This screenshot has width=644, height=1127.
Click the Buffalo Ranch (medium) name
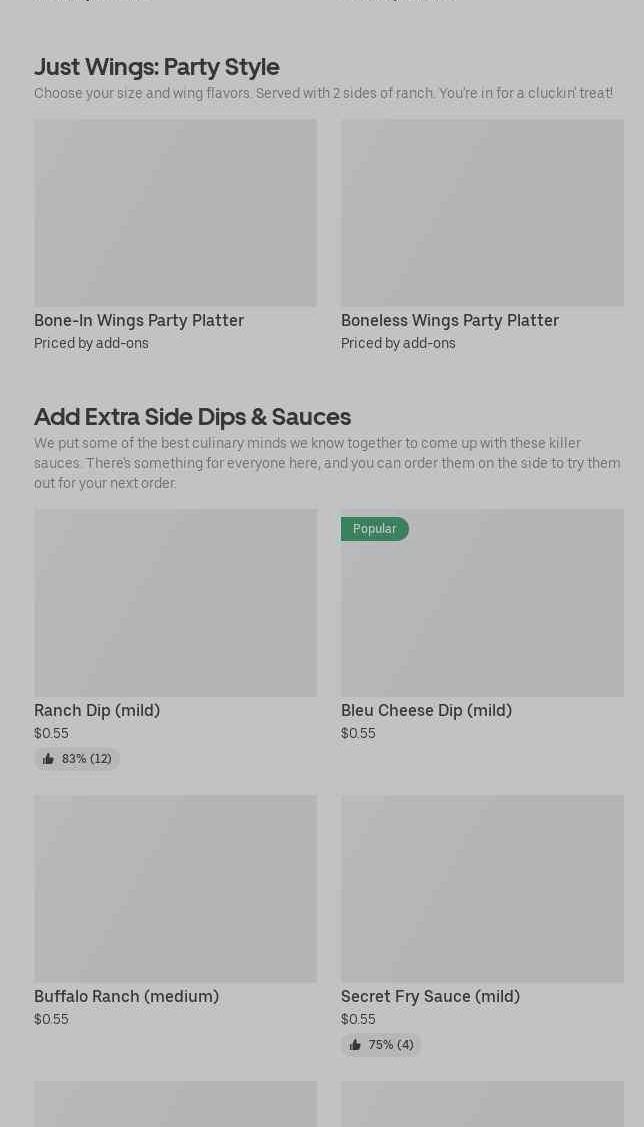126,997
